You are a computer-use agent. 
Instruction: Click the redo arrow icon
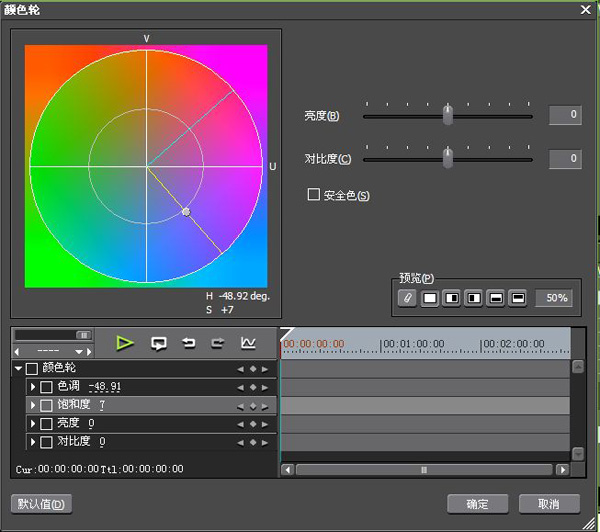(218, 343)
